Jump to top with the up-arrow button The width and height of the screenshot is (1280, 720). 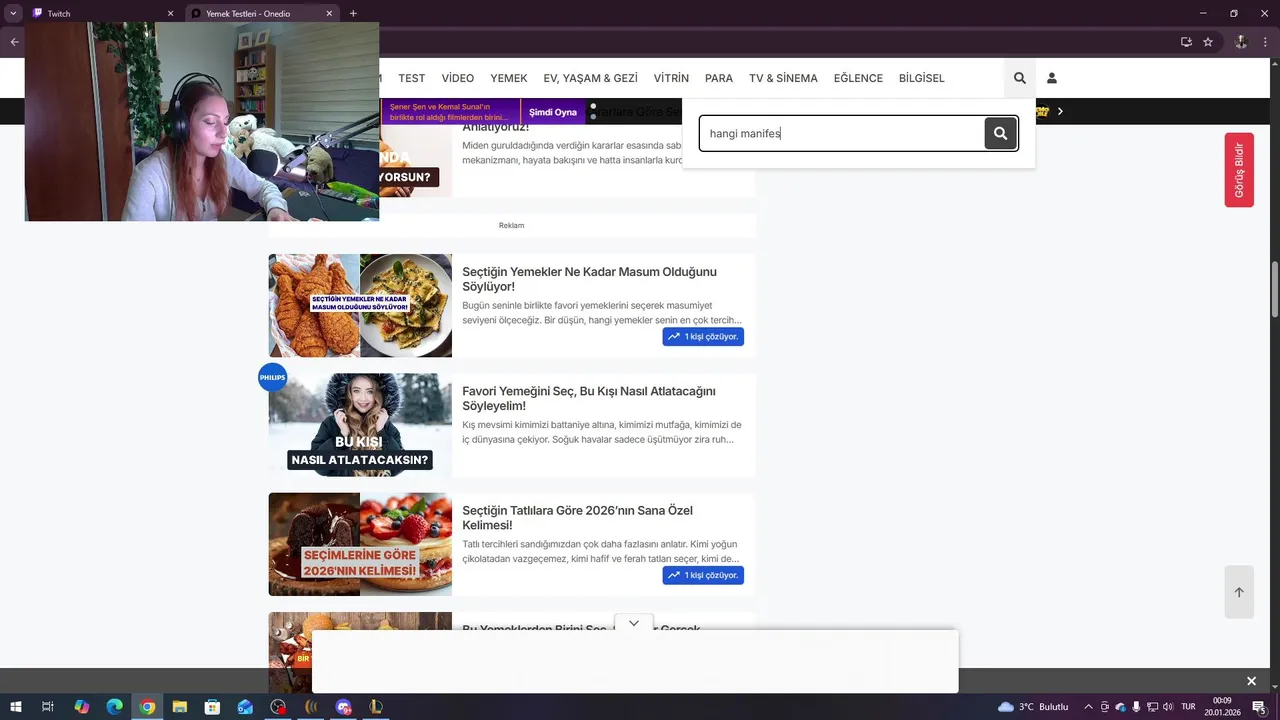click(x=1239, y=592)
